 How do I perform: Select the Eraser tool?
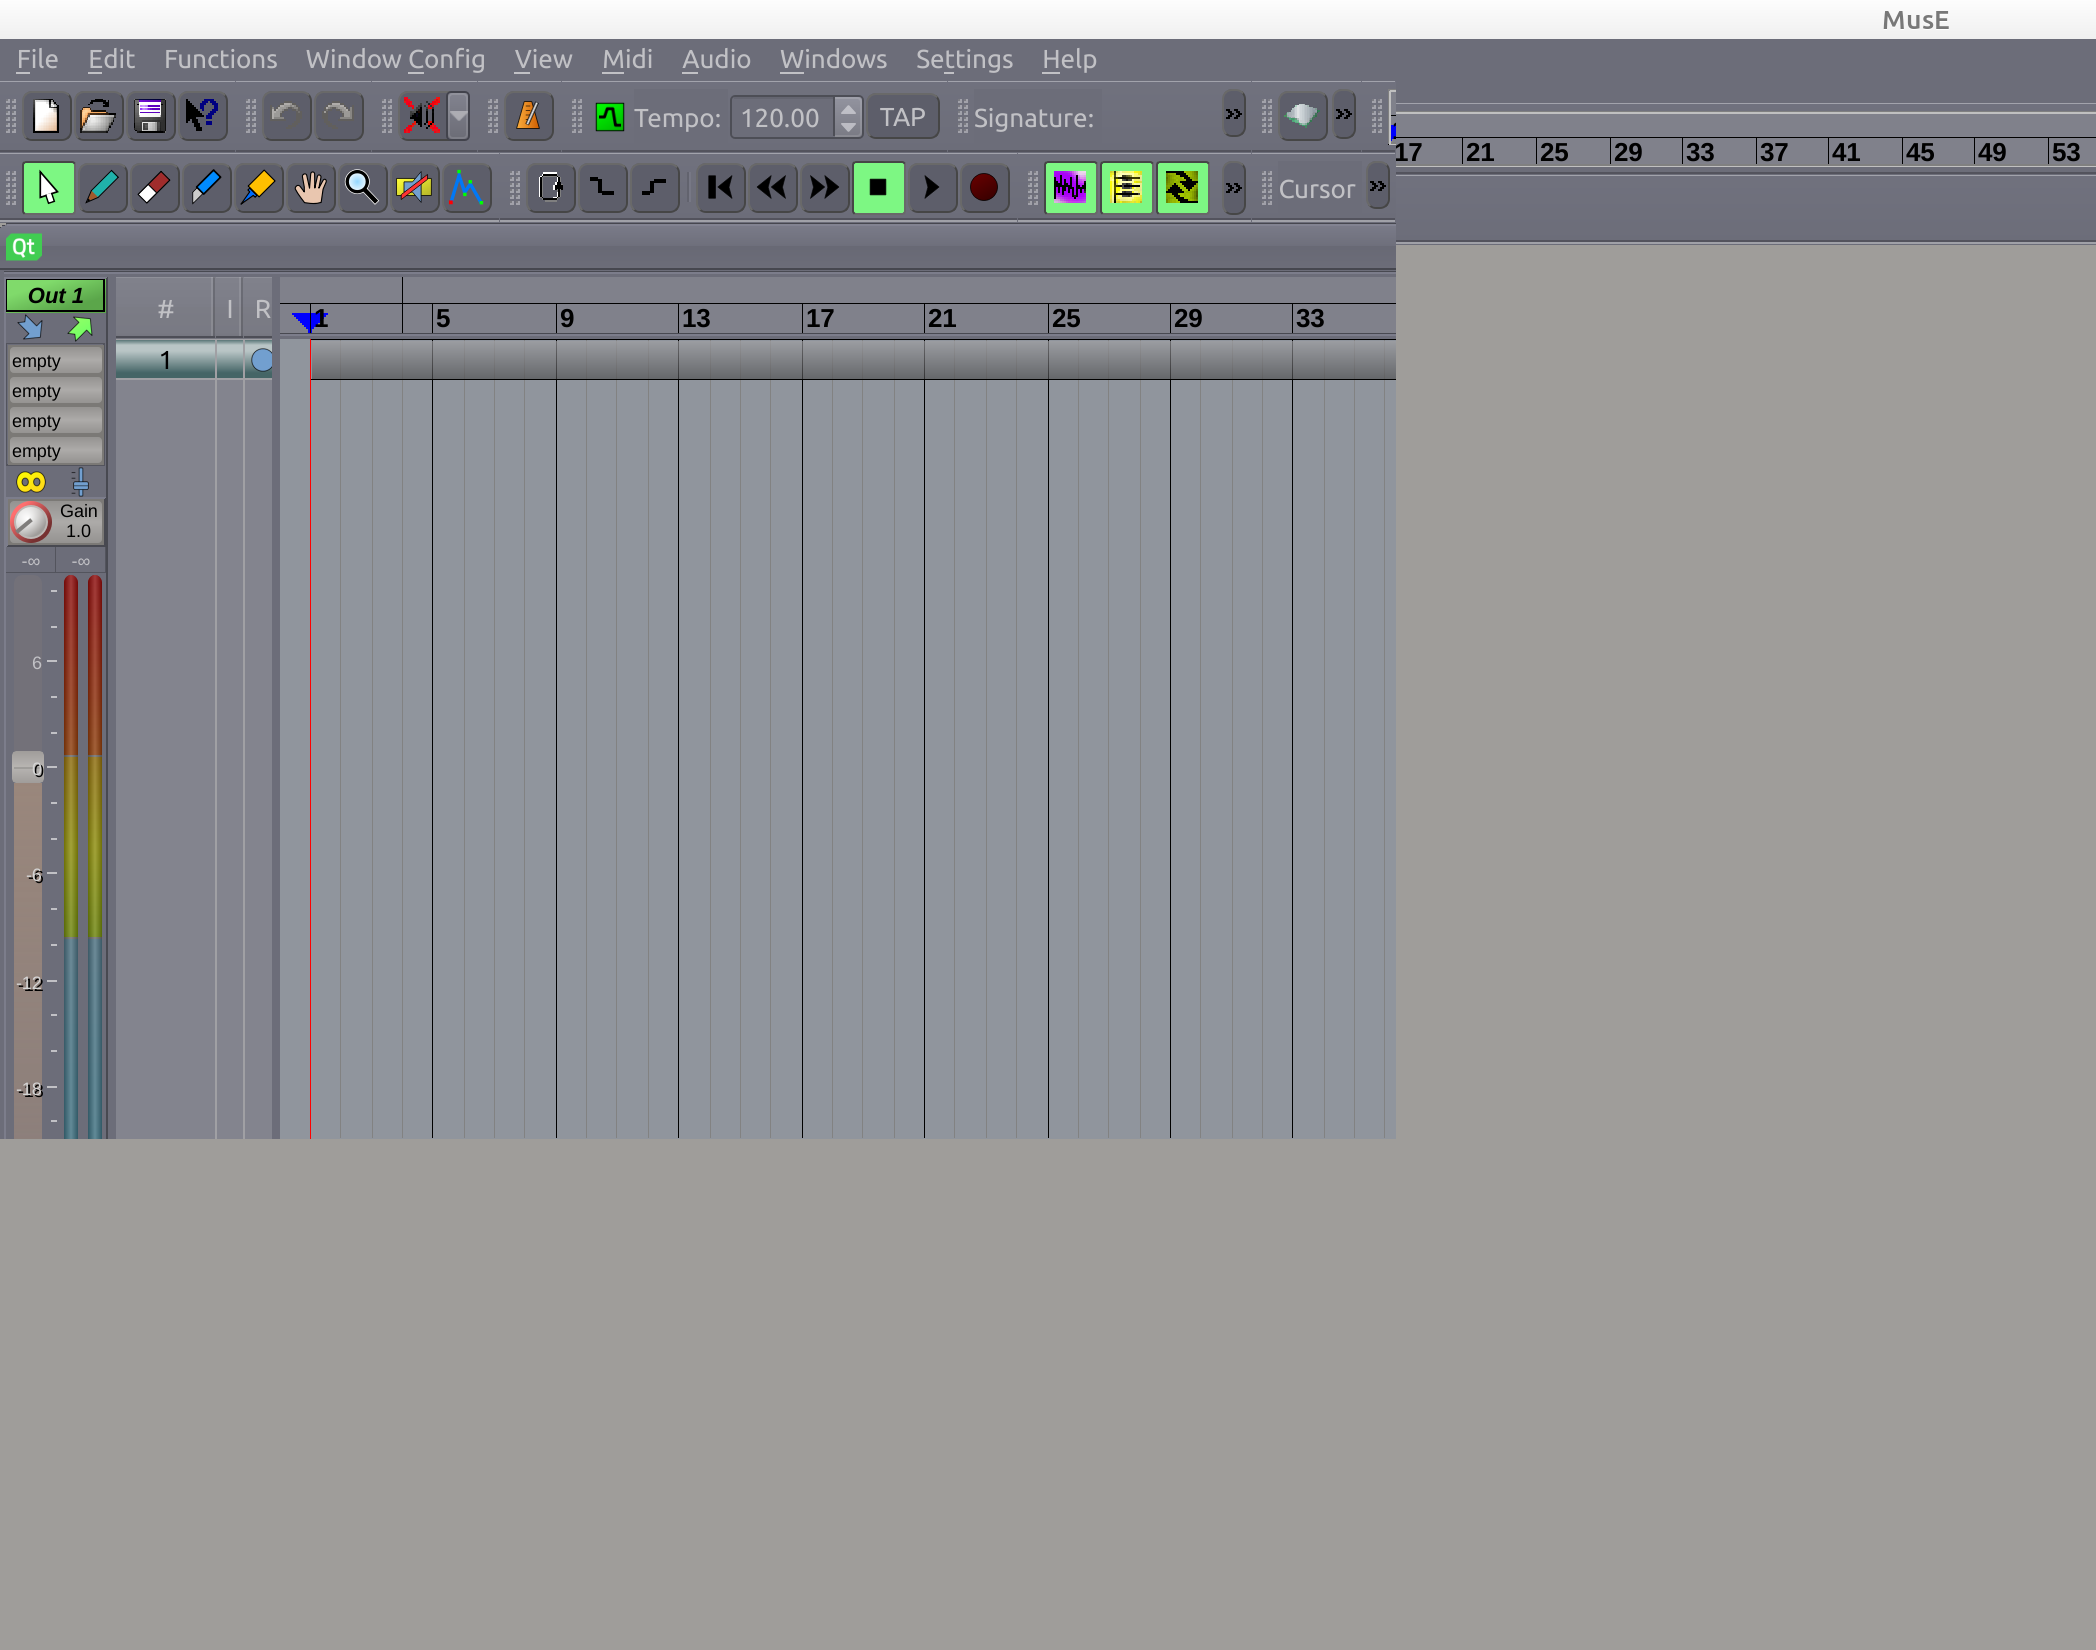(153, 188)
